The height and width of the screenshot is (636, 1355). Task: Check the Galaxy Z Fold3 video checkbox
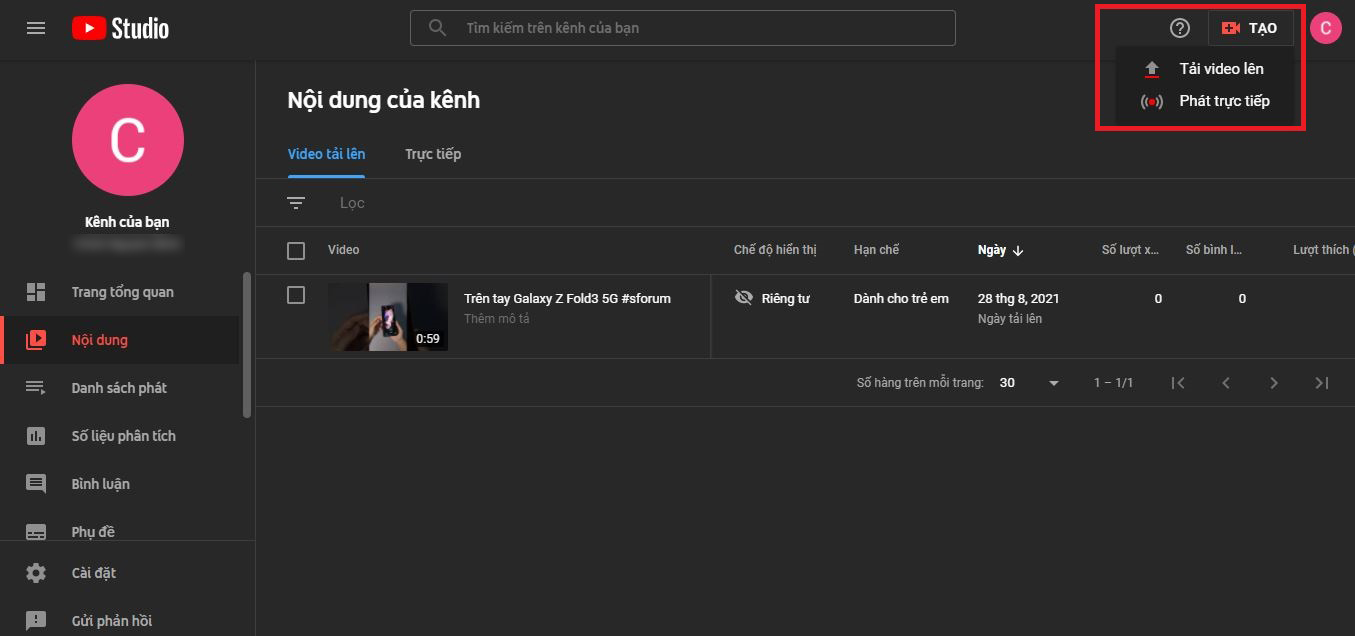pyautogui.click(x=296, y=295)
